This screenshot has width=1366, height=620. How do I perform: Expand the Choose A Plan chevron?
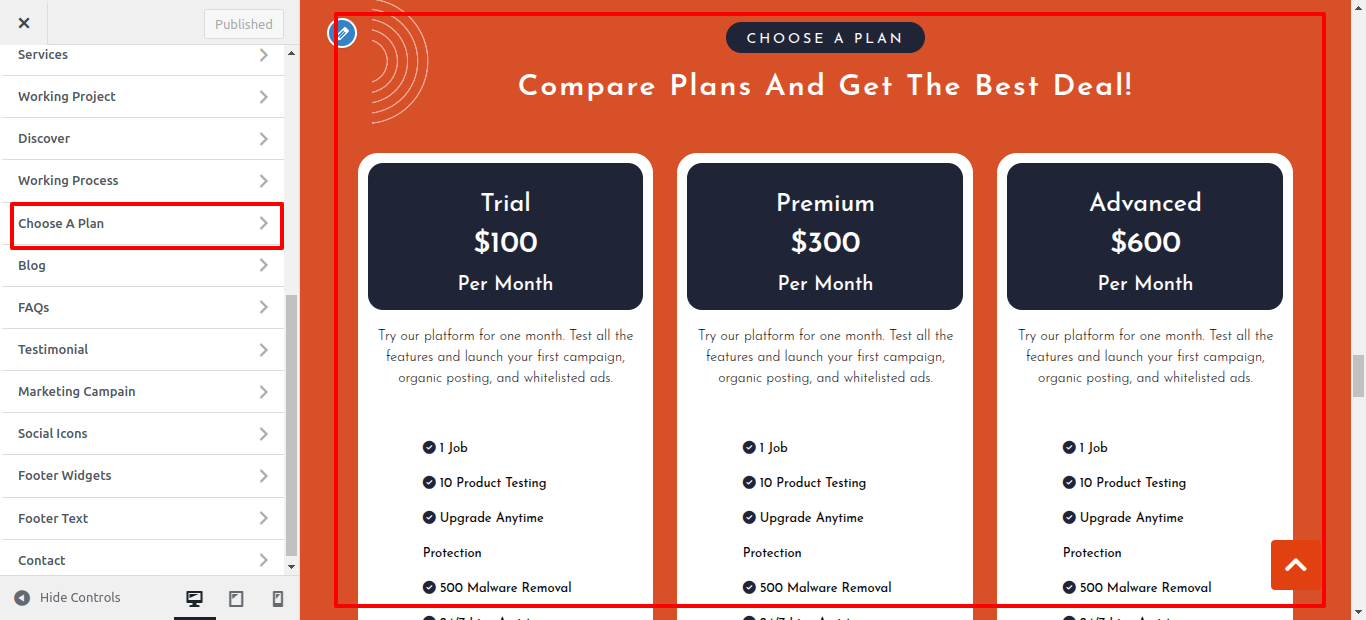[263, 223]
